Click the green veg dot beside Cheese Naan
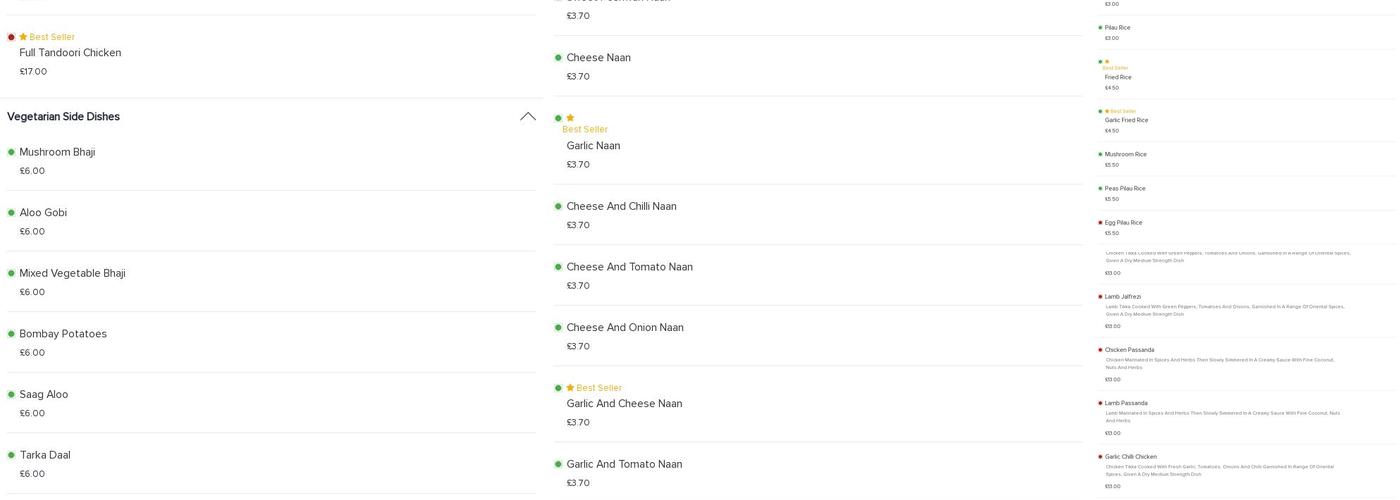Screen dimensions: 1400x500 pos(558,58)
